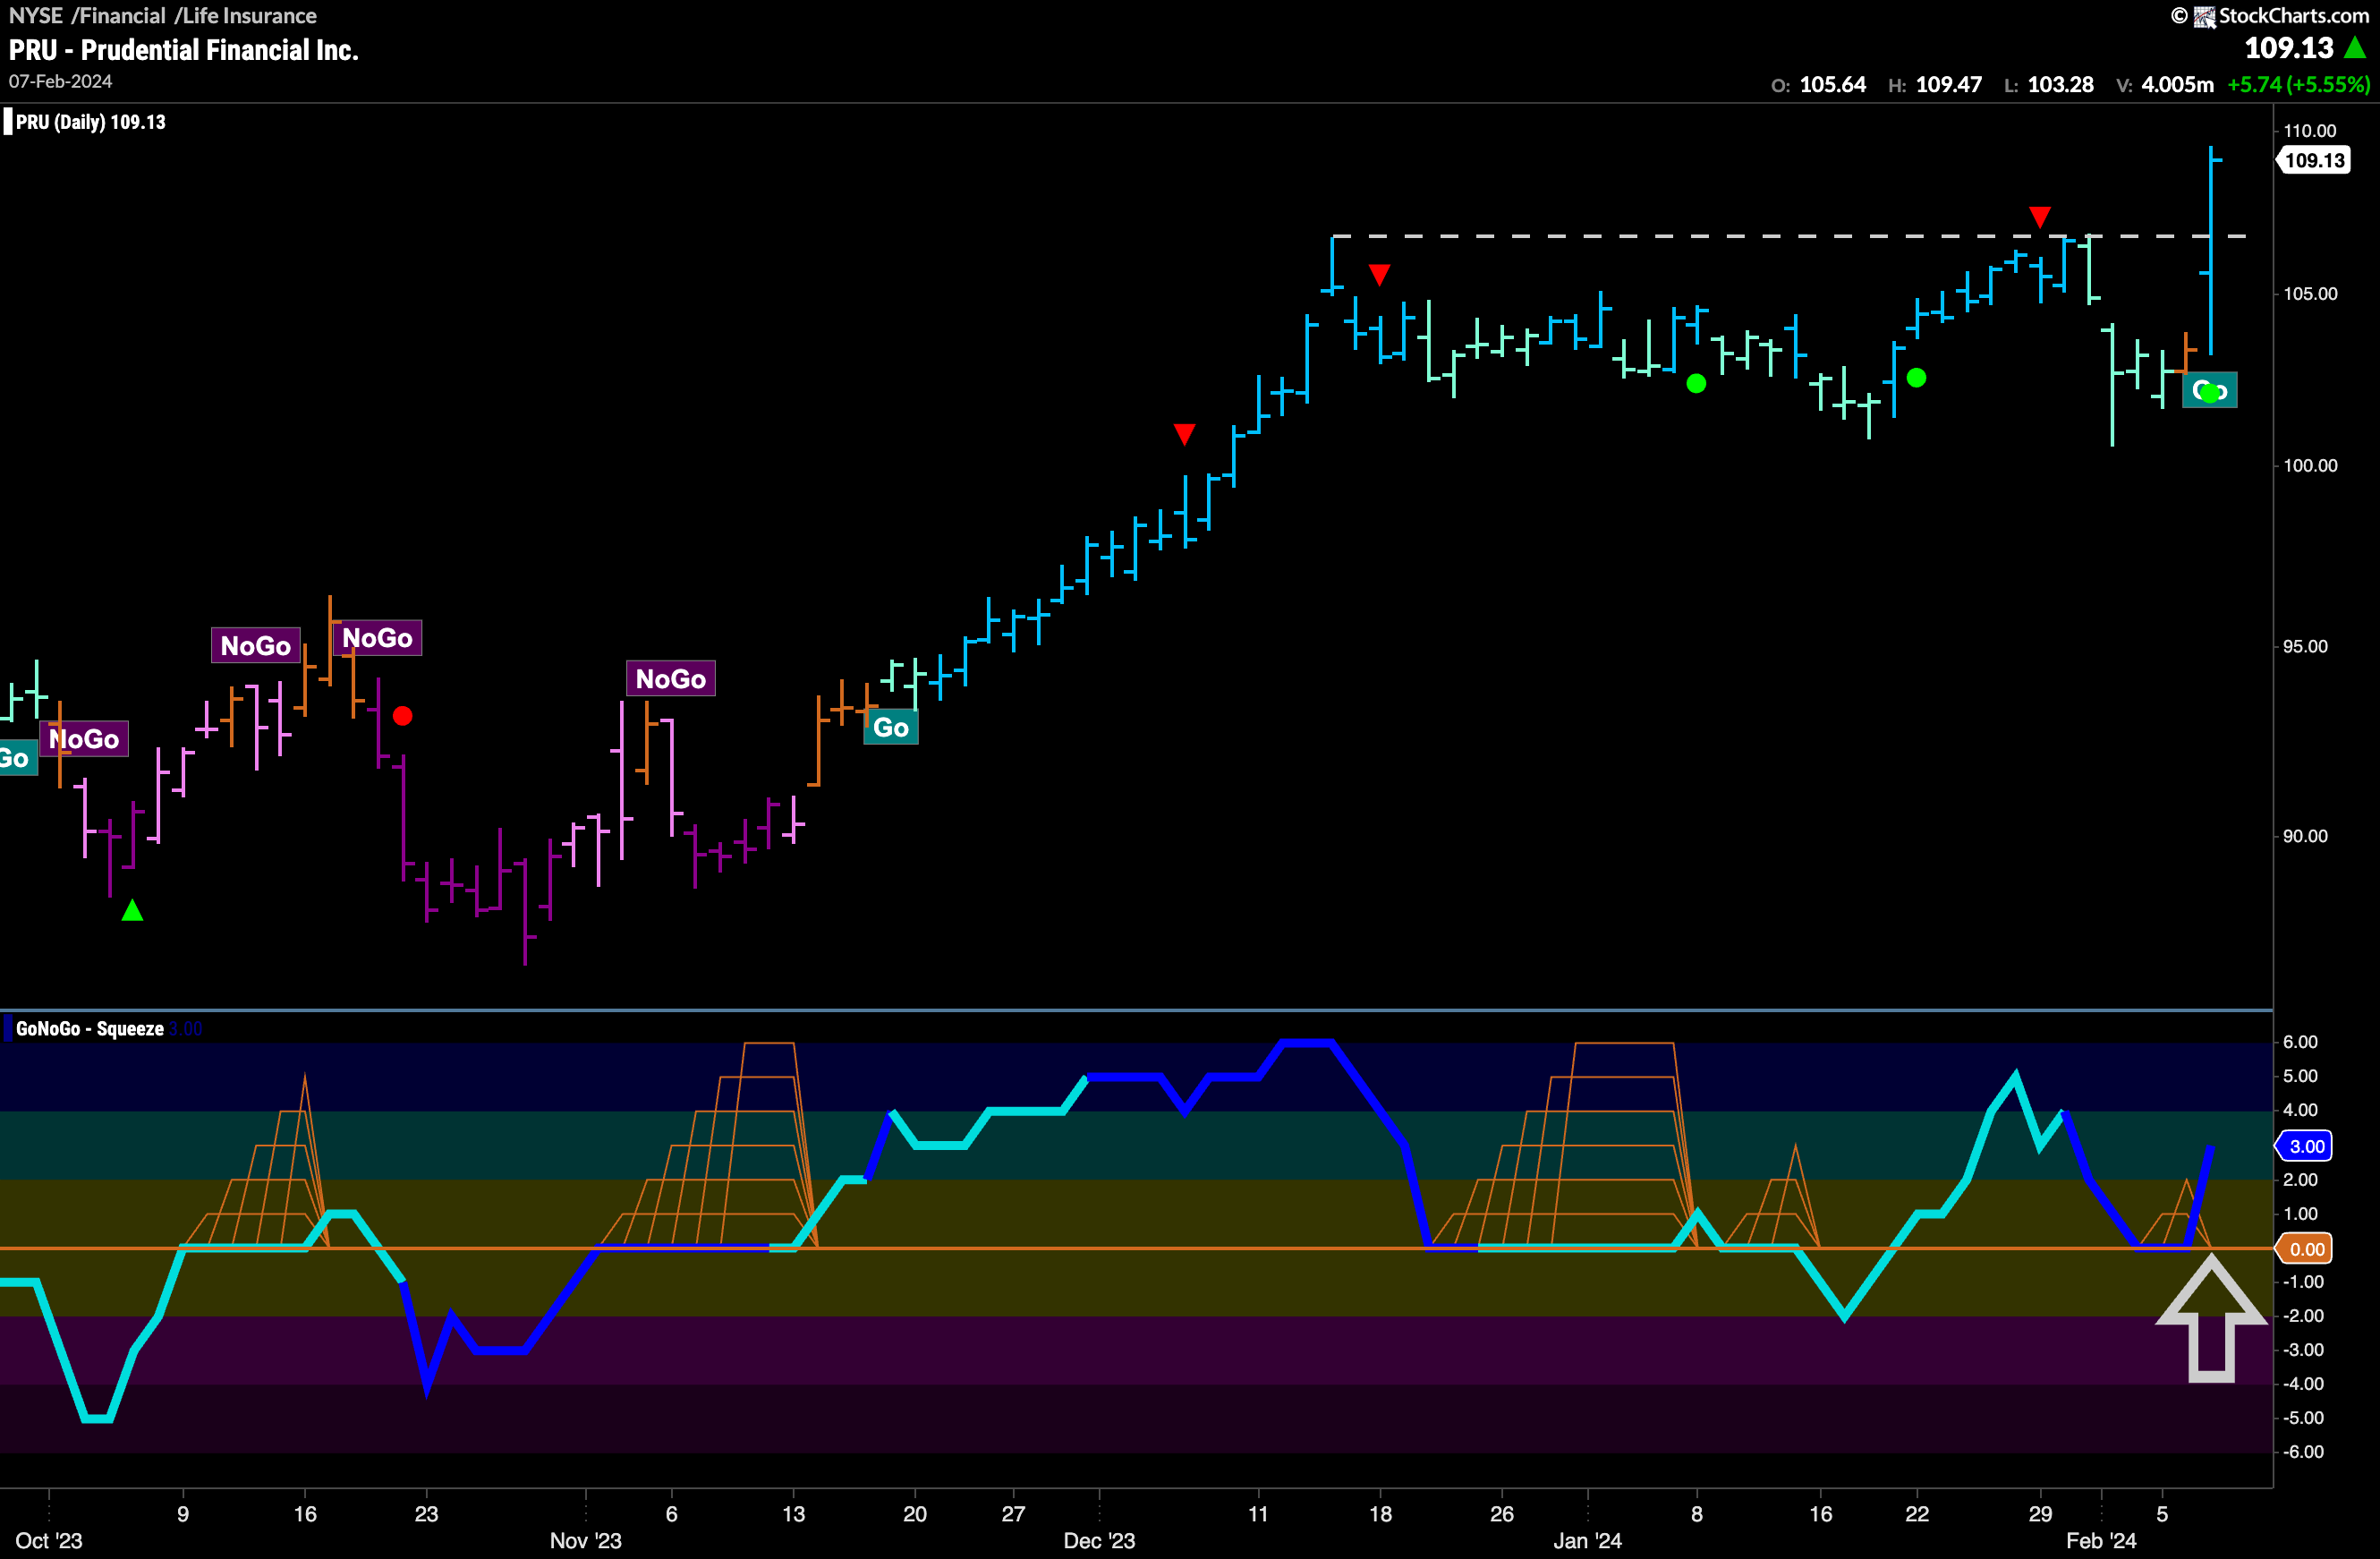Click the teal Go label near mid-November
This screenshot has width=2380, height=1559.
(x=890, y=727)
